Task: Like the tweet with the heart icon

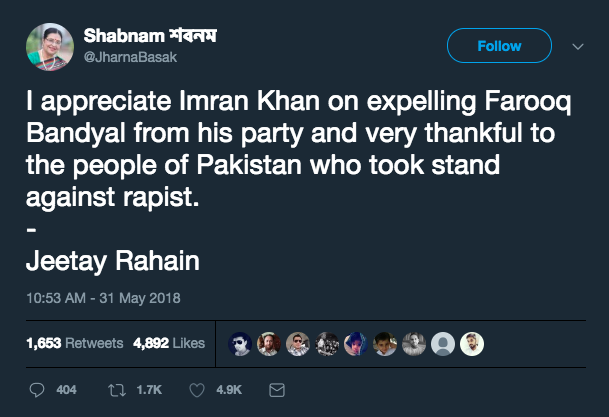Action: click(x=197, y=389)
